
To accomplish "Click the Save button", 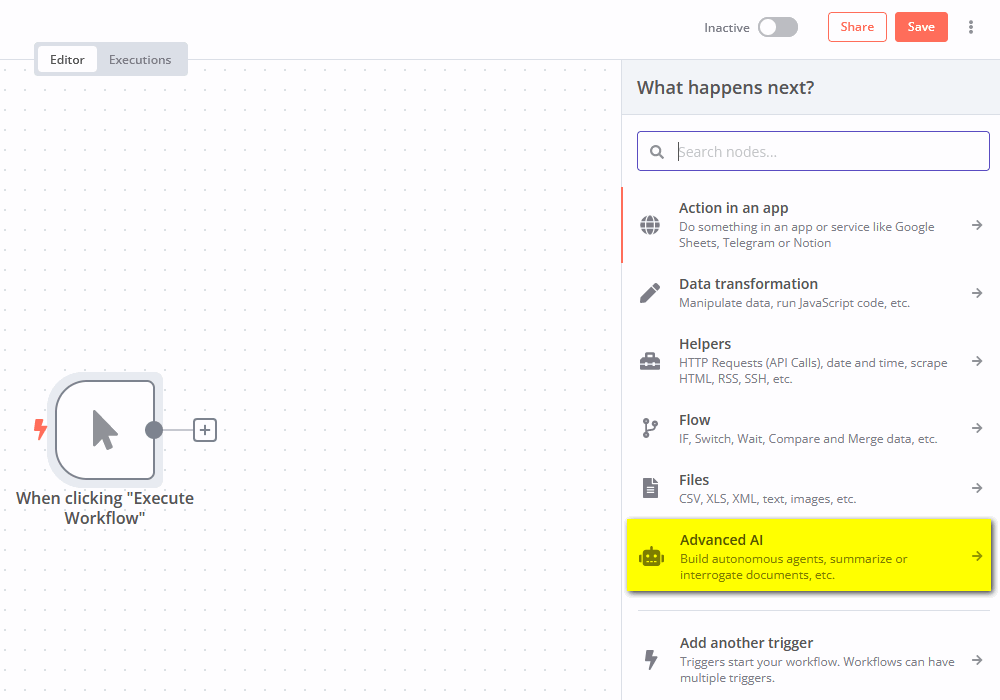I will 921,28.
